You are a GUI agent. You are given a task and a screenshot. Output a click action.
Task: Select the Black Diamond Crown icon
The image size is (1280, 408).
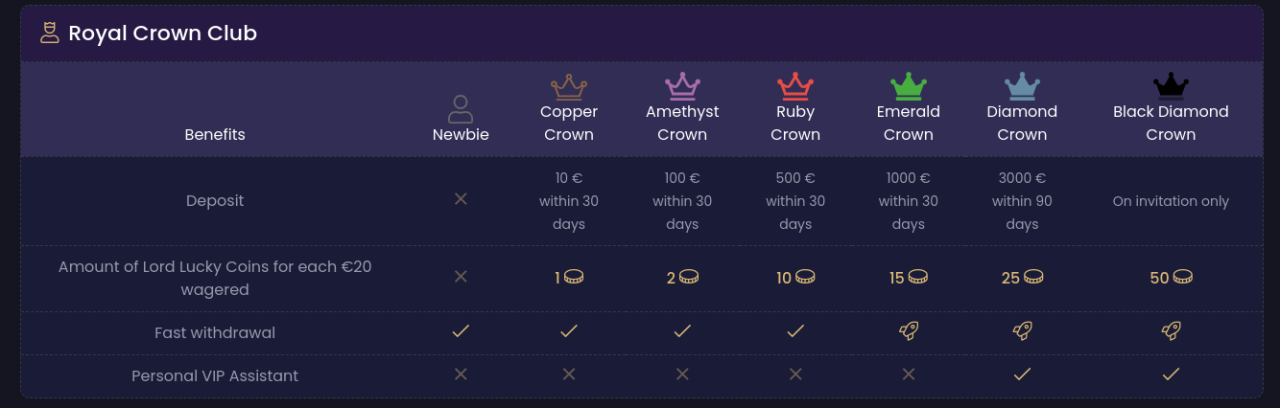click(x=1170, y=86)
